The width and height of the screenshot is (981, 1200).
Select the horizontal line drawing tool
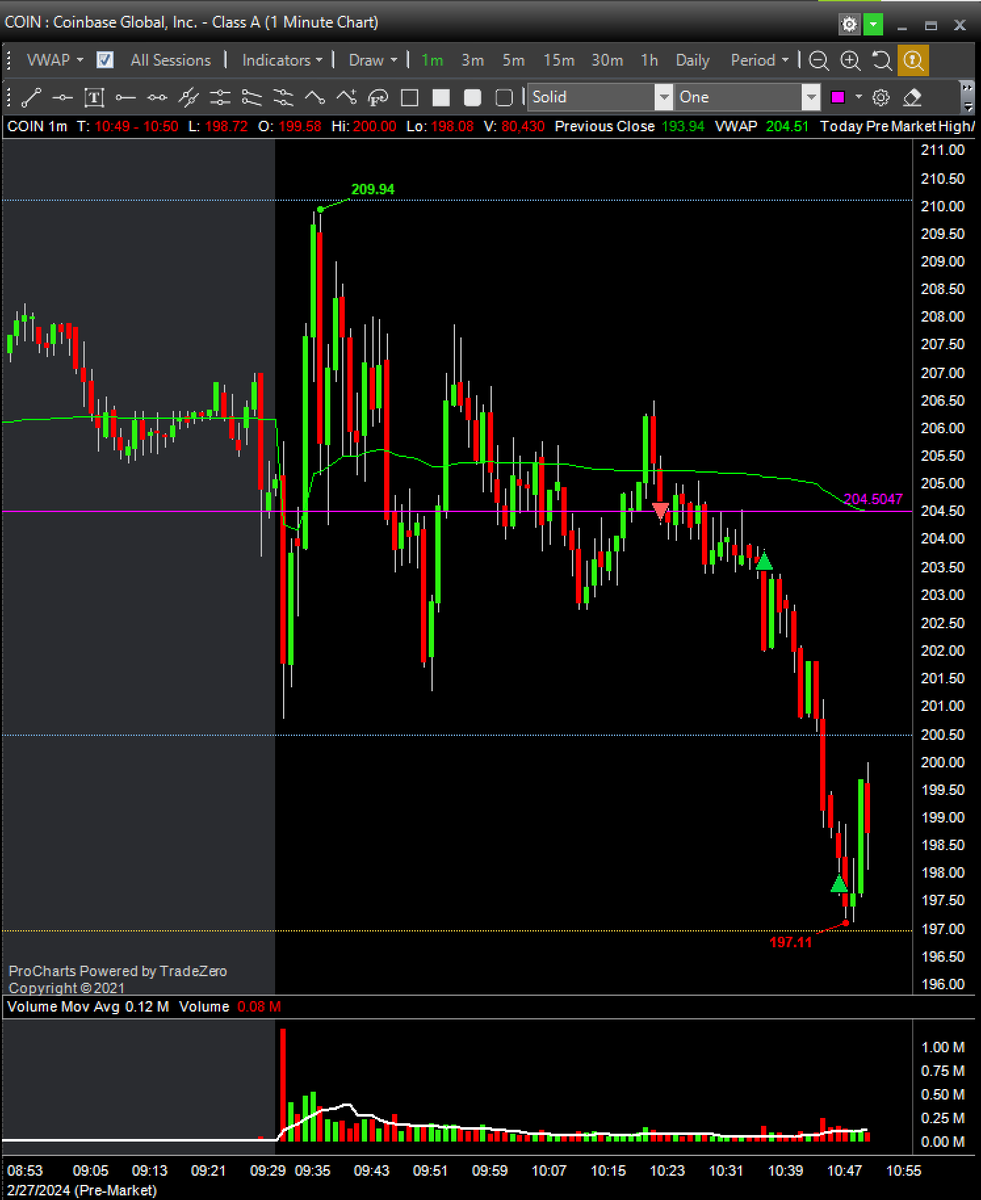[x=62, y=97]
